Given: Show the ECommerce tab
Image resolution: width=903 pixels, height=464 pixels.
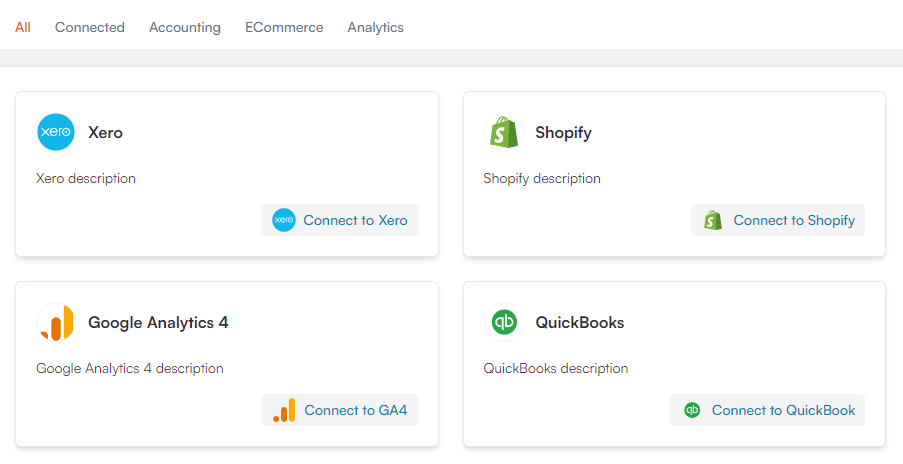Looking at the screenshot, I should pos(284,28).
